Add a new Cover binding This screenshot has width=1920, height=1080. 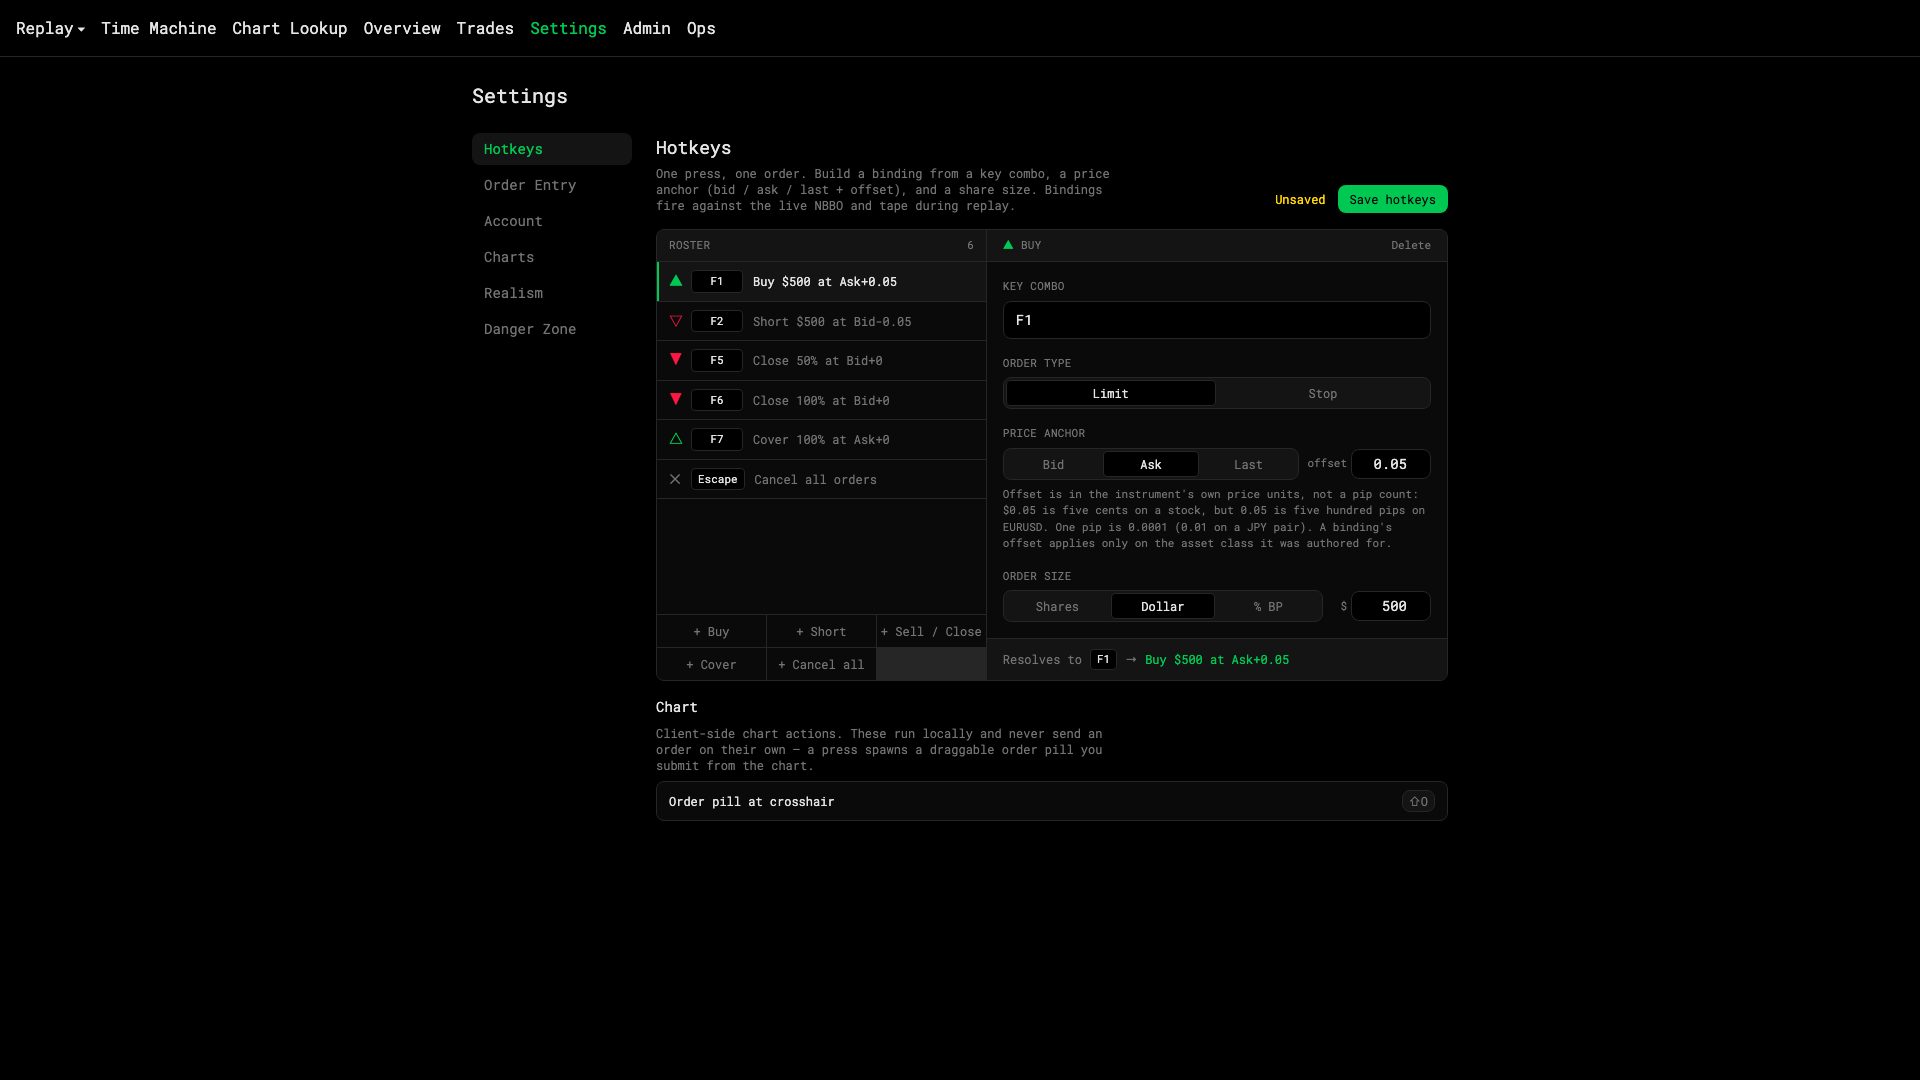point(711,664)
